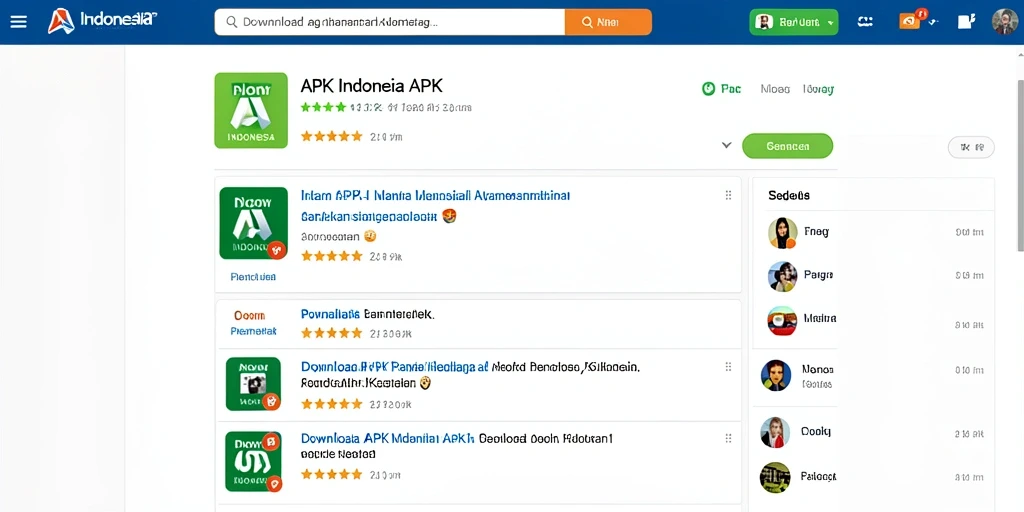Open Pargn user in sidebar
The height and width of the screenshot is (512, 1024).
coord(818,275)
